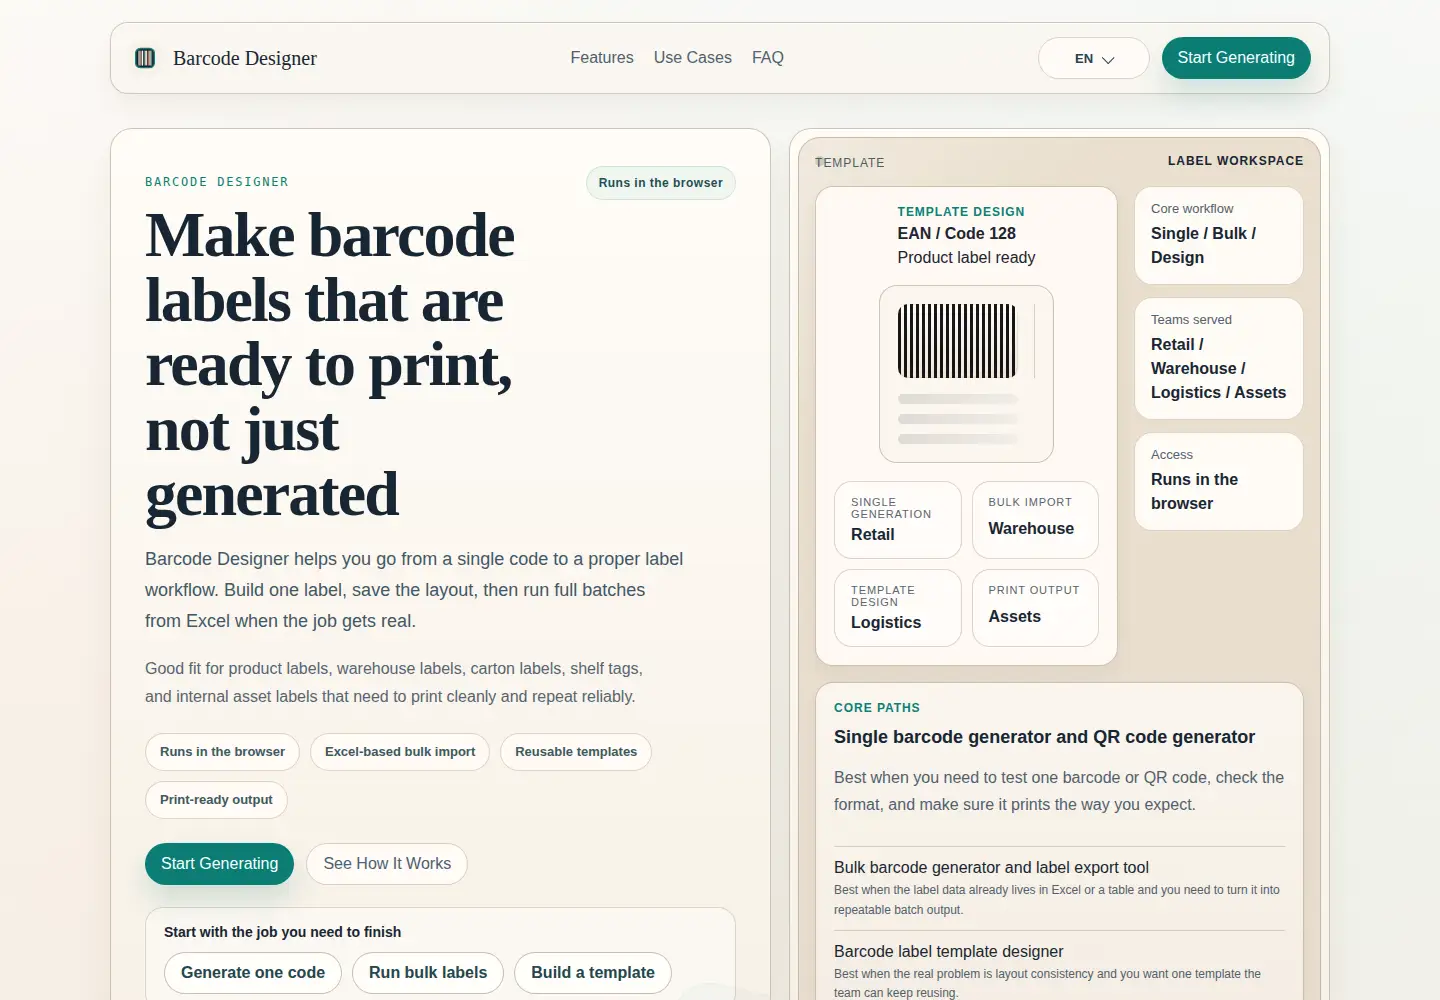Go to the Use Cases nav item
The height and width of the screenshot is (1000, 1440).
click(693, 58)
